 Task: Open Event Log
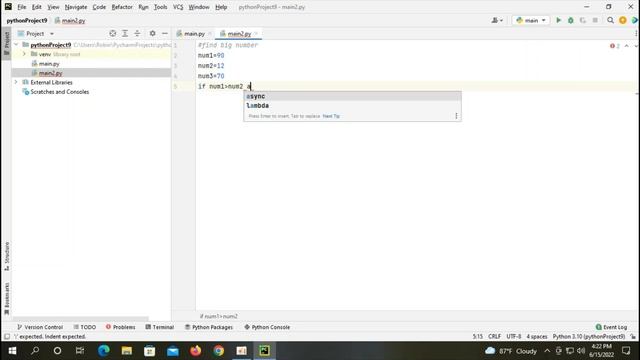click(611, 327)
